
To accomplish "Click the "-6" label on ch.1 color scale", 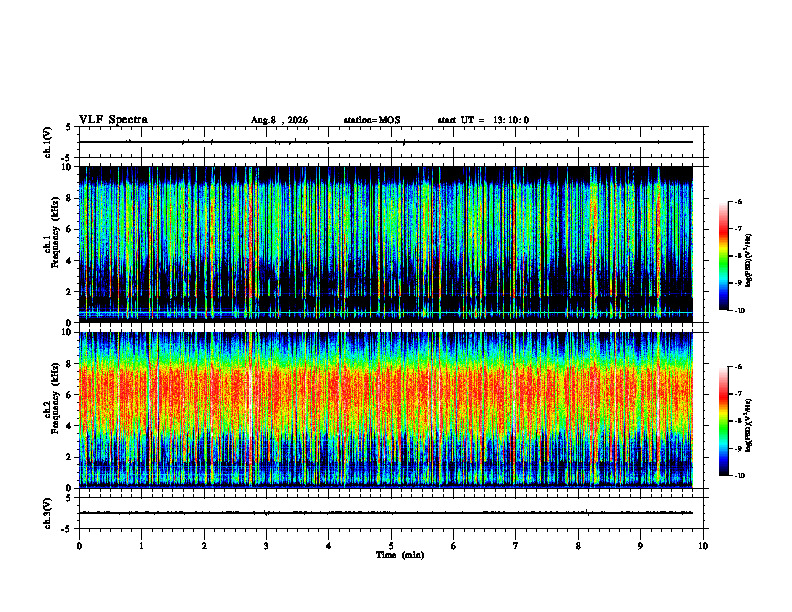I will (x=738, y=201).
